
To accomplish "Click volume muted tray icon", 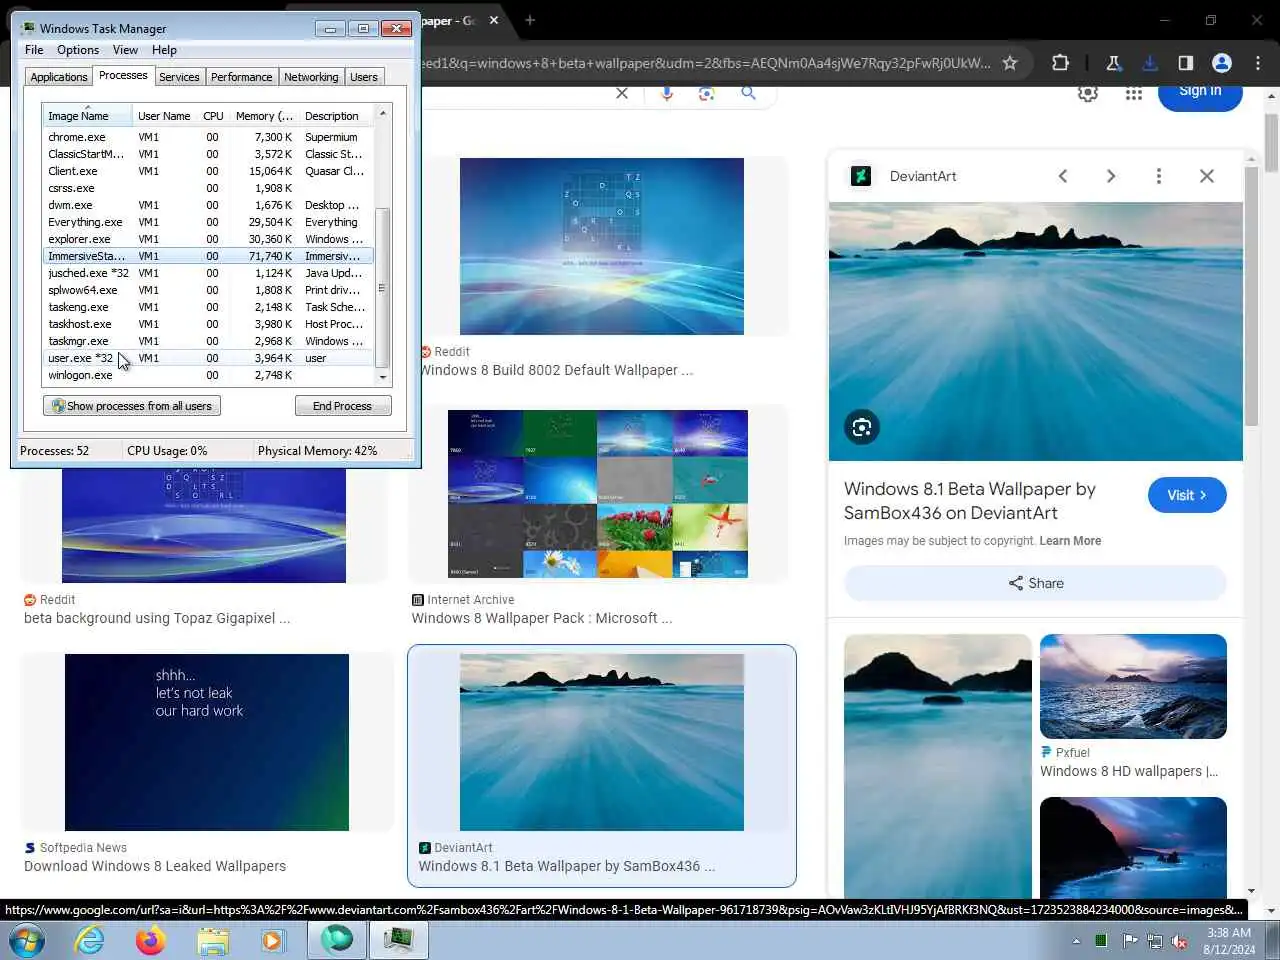I will [1179, 941].
